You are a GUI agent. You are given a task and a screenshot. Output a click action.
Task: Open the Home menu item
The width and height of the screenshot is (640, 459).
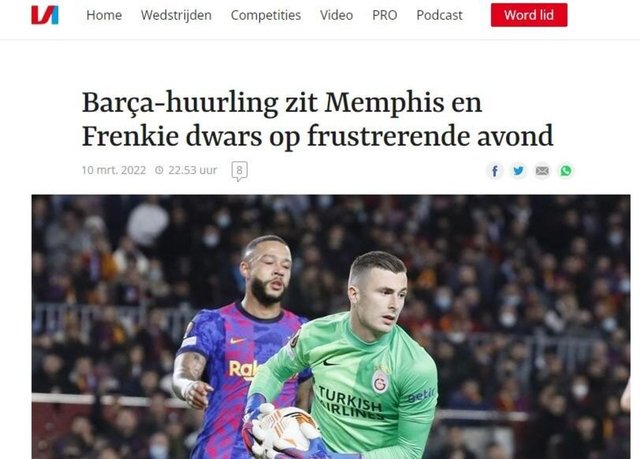pos(104,15)
